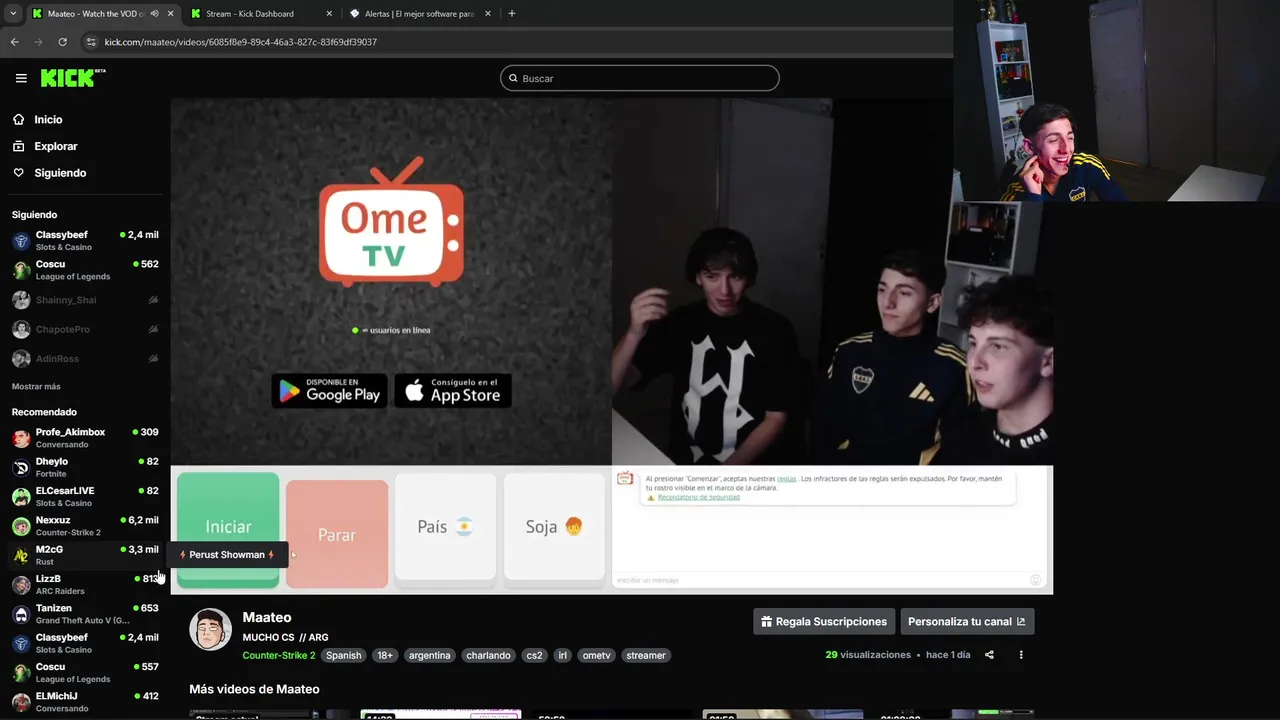Click Counter-Strike 2 category link

[x=279, y=655]
